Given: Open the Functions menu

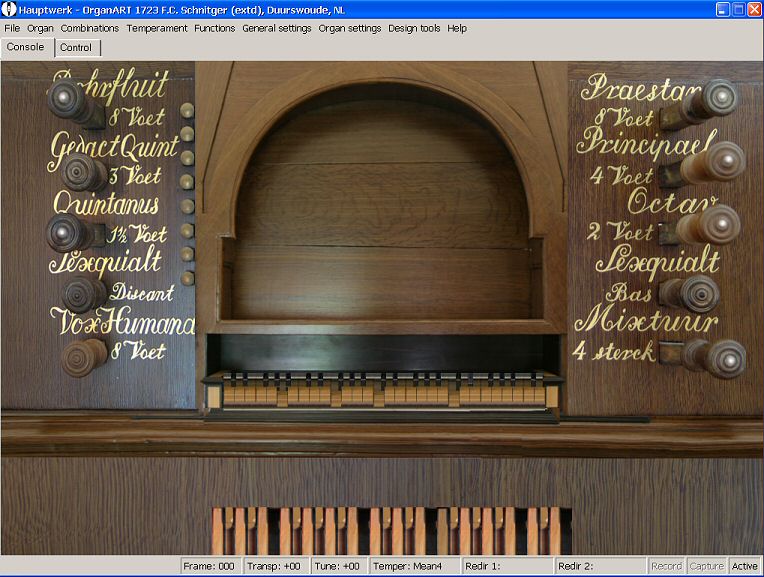Looking at the screenshot, I should tap(214, 28).
